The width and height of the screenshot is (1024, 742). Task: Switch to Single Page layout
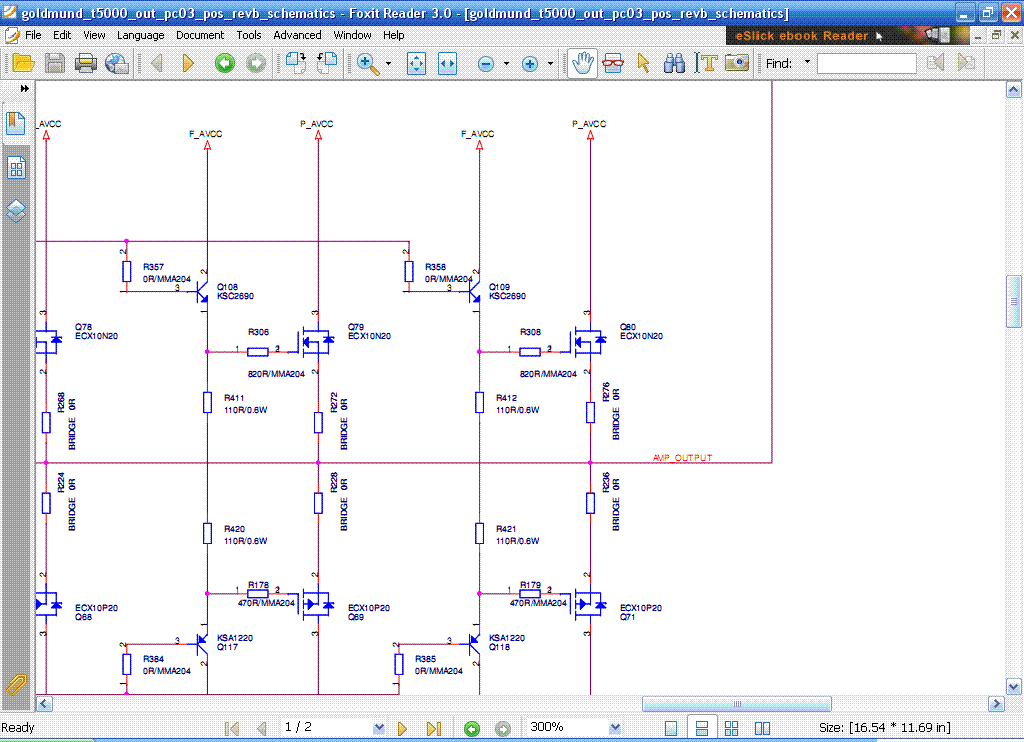tap(671, 728)
